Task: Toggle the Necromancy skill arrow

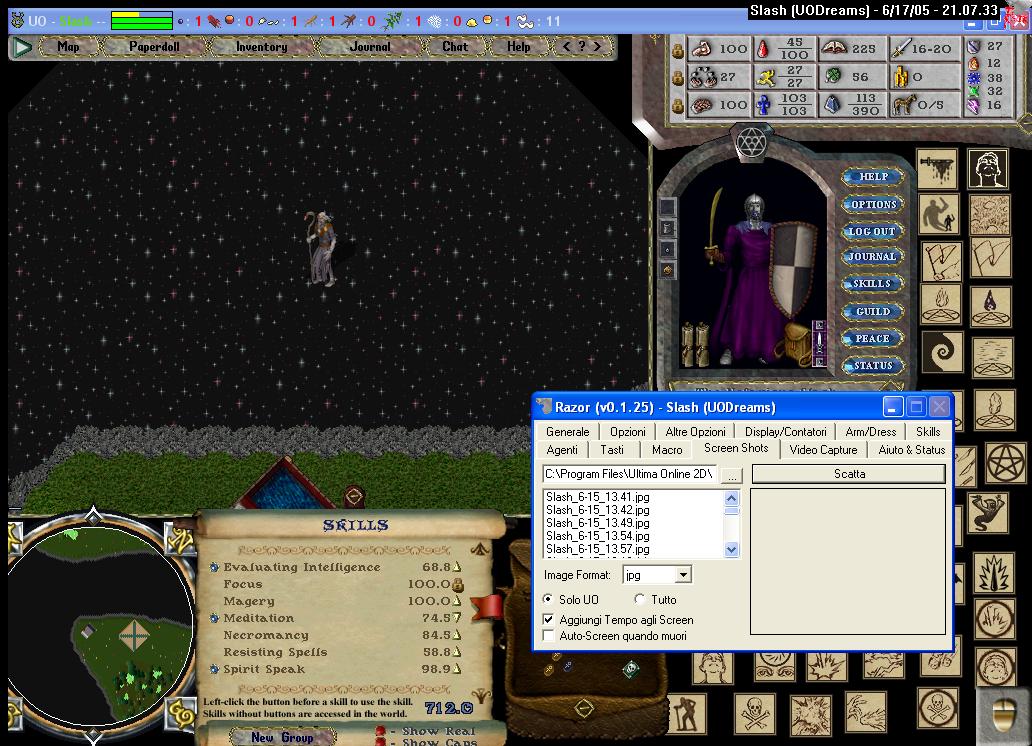Action: [x=457, y=635]
